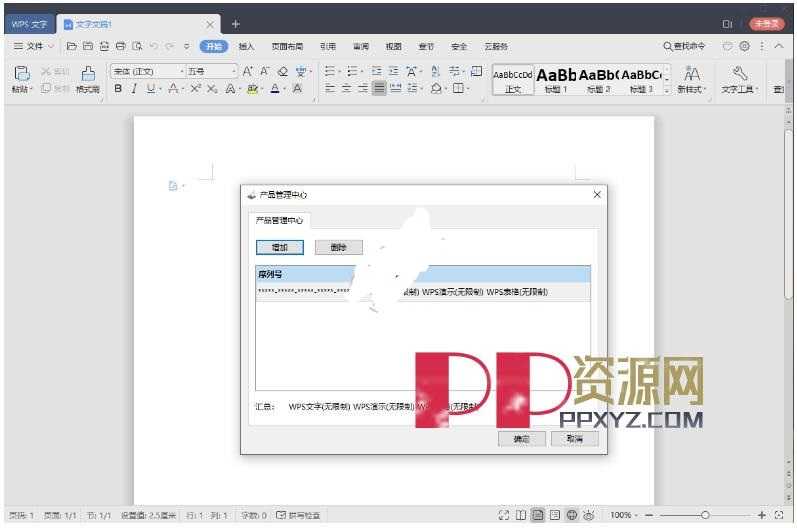This screenshot has height=528, width=797.
Task: Click the Print icon in quick access toolbar
Action: tap(120, 46)
